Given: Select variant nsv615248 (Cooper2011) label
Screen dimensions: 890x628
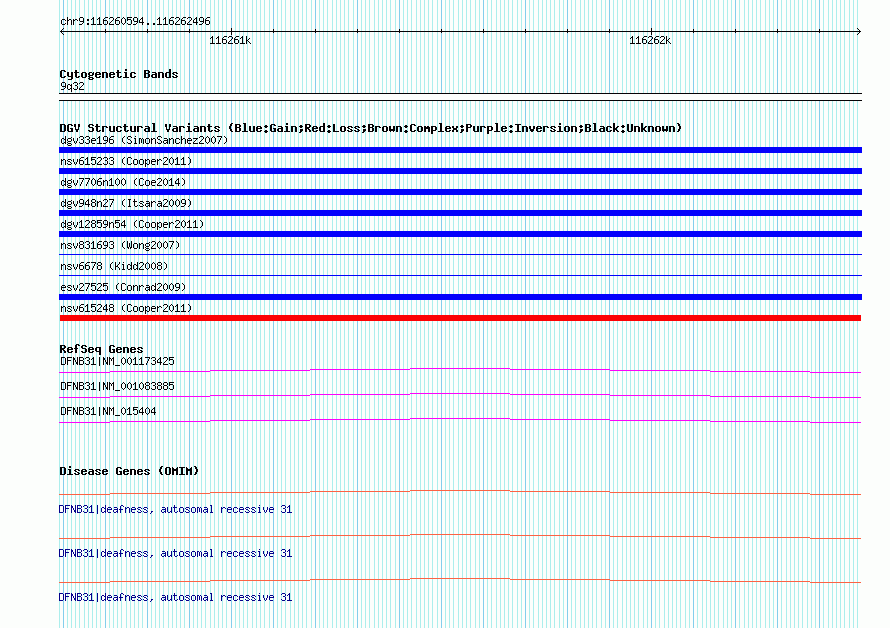Looking at the screenshot, I should [x=126, y=308].
